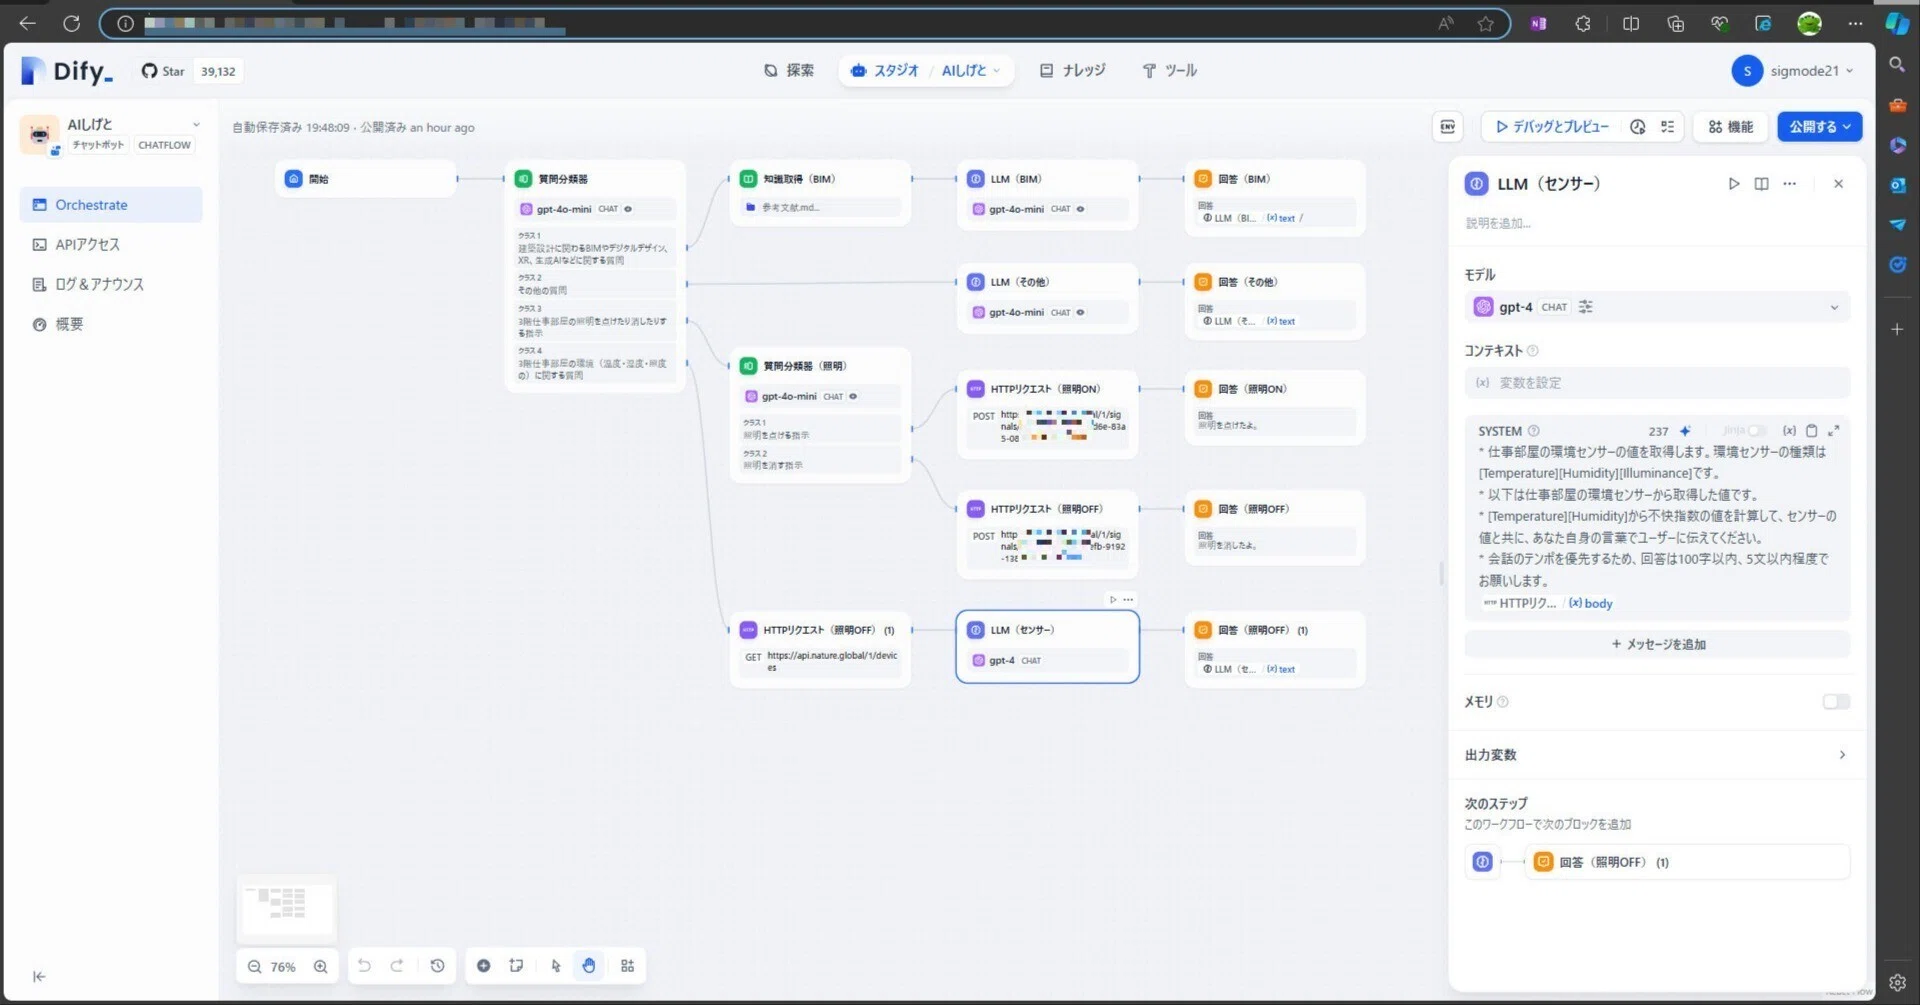1920x1005 pixels.
Task: Click デバッグとプレビュー button
Action: point(1551,127)
